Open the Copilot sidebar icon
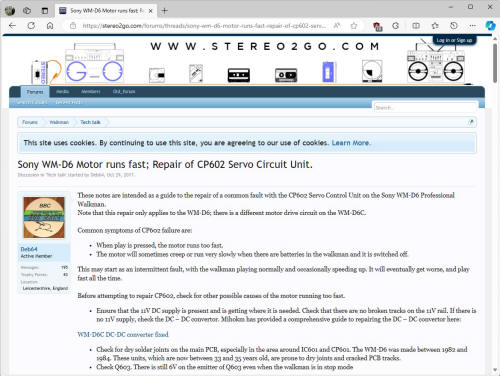Image resolution: width=500 pixels, height=376 pixels. pos(490,26)
